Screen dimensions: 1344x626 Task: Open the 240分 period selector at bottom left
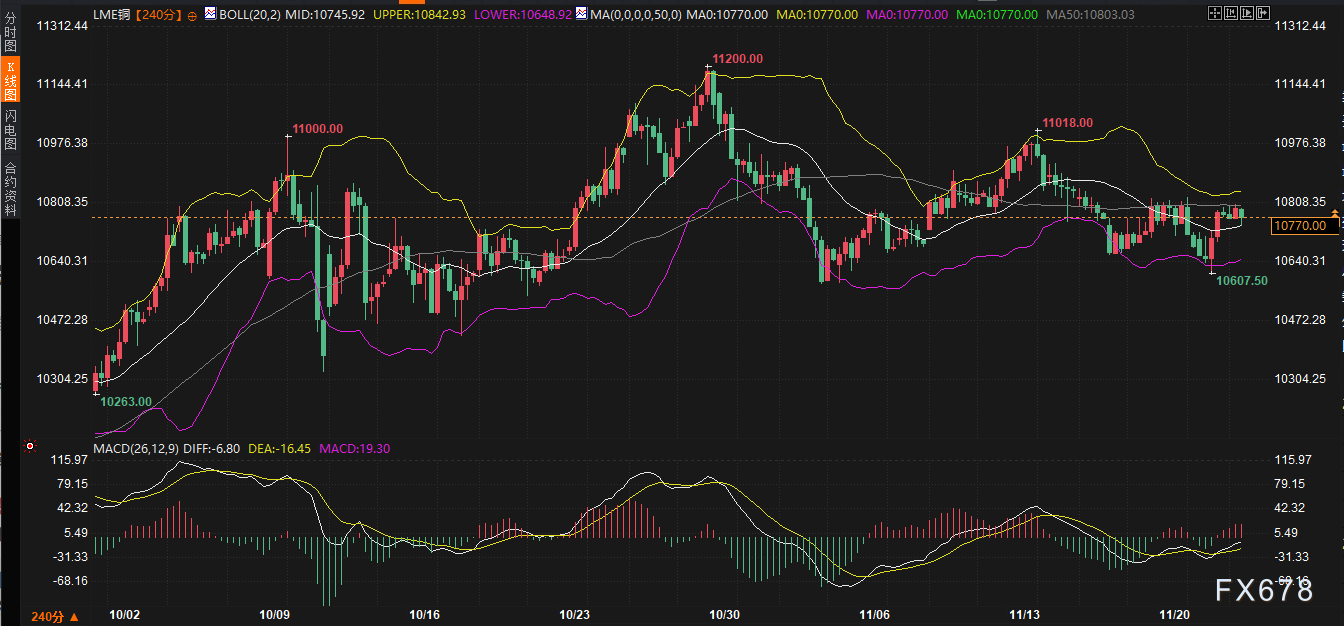click(46, 615)
